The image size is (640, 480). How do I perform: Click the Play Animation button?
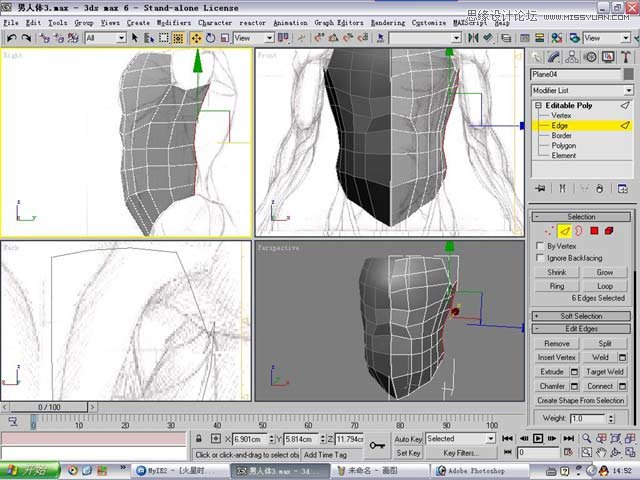[x=538, y=438]
